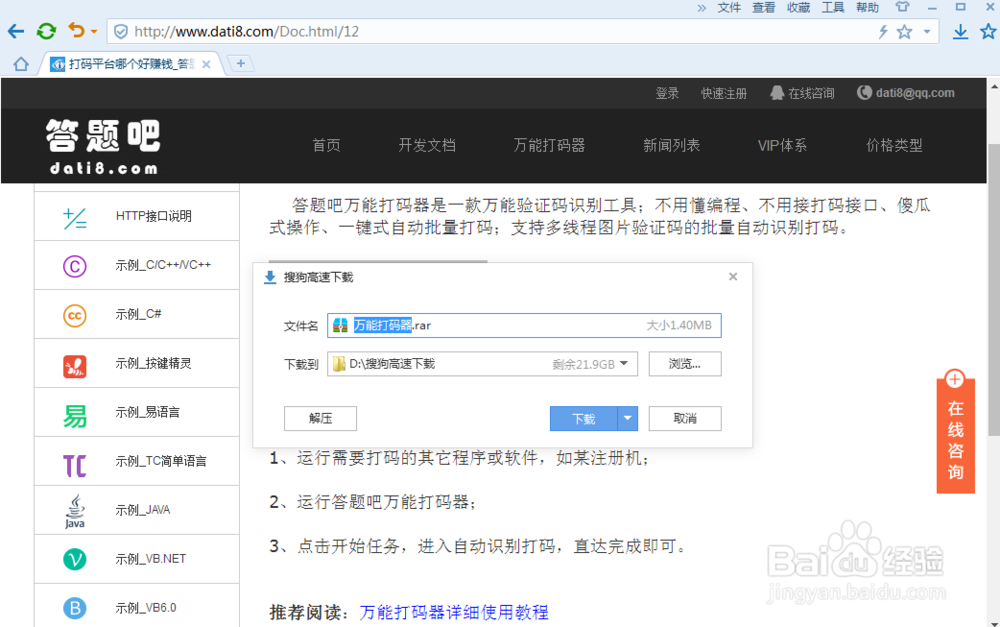Open the dropdown next to the undo arrow
The image size is (1000, 627).
tap(94, 31)
